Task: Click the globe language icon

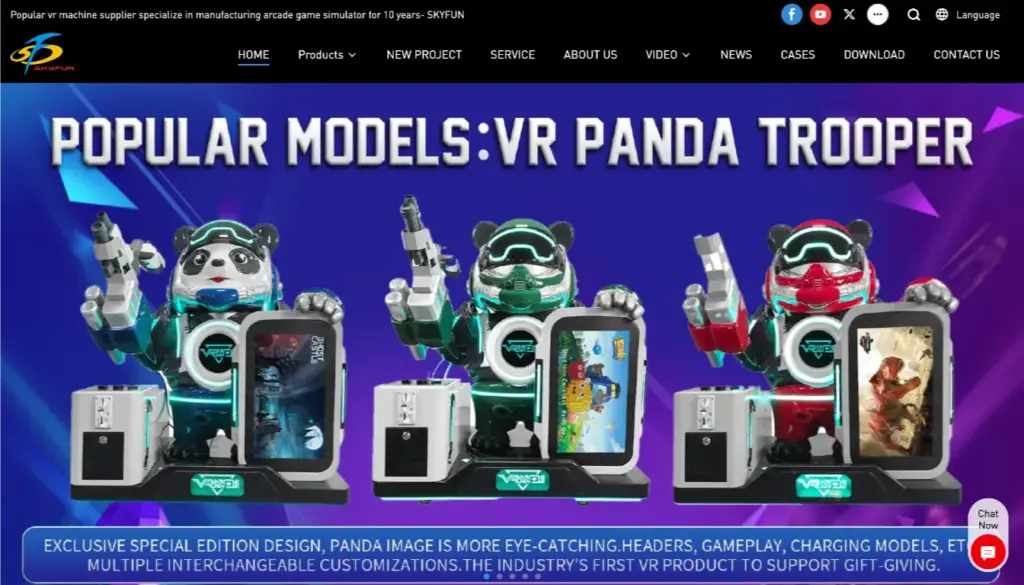Action: (942, 14)
